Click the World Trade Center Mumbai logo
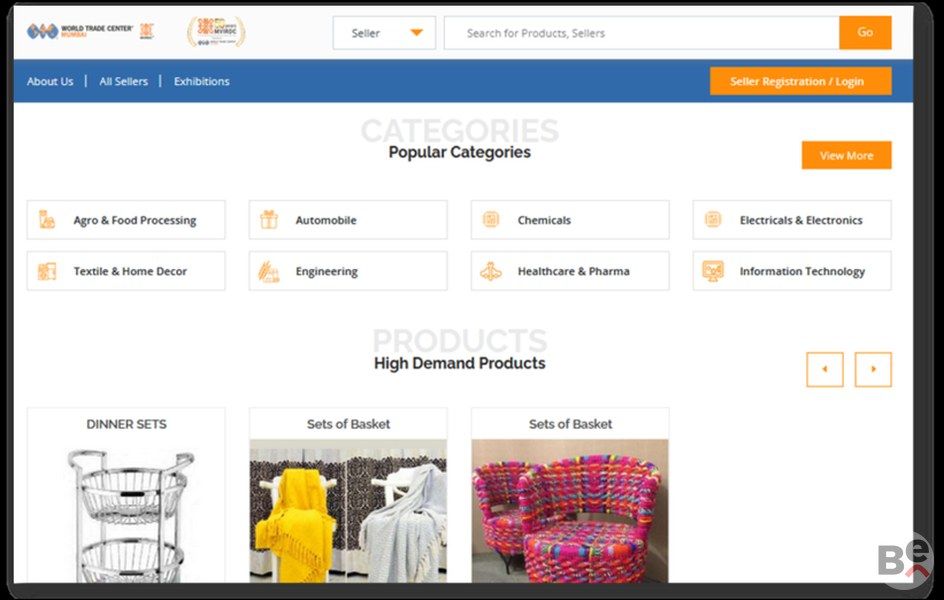 coord(80,31)
